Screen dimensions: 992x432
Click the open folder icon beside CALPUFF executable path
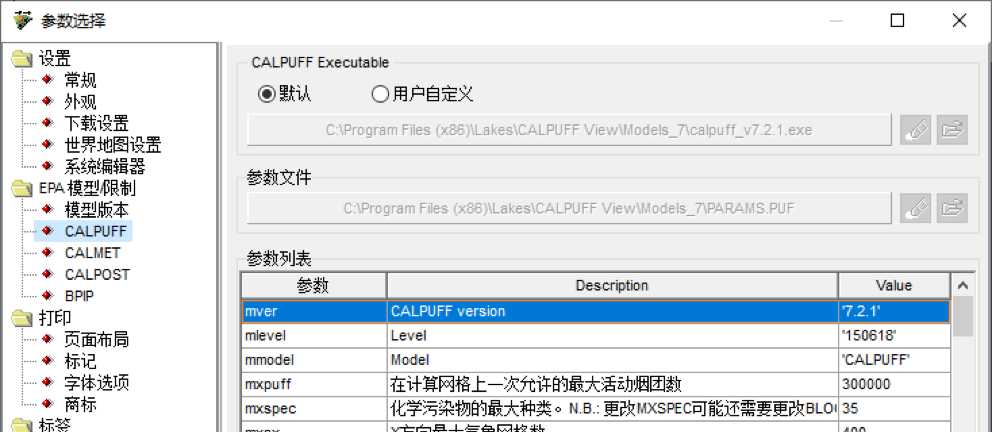pyautogui.click(x=952, y=130)
